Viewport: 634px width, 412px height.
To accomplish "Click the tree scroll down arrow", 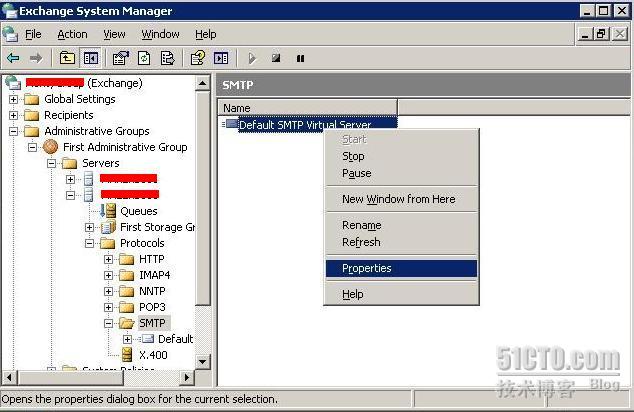I will 203,361.
